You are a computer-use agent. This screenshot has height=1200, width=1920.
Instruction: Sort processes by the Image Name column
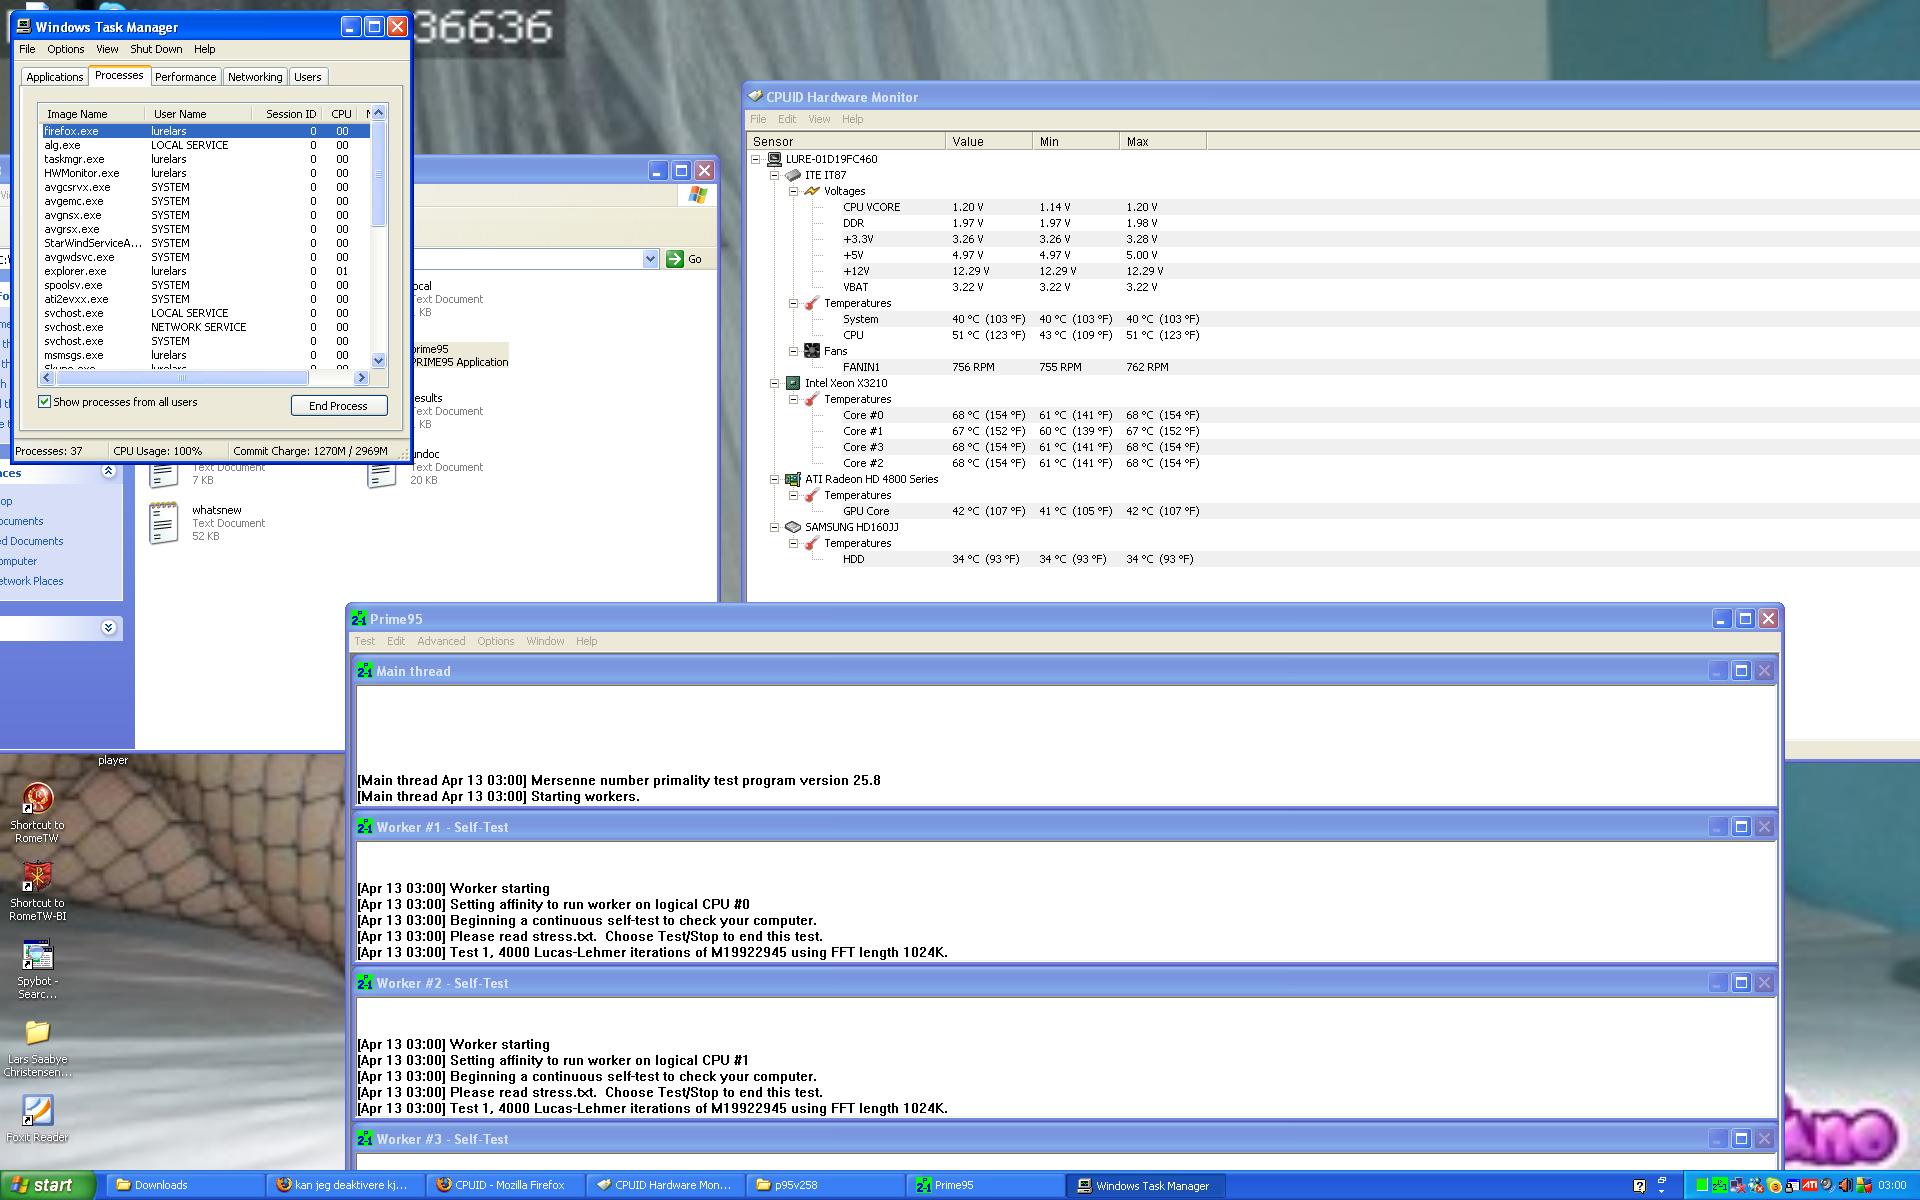coord(92,114)
